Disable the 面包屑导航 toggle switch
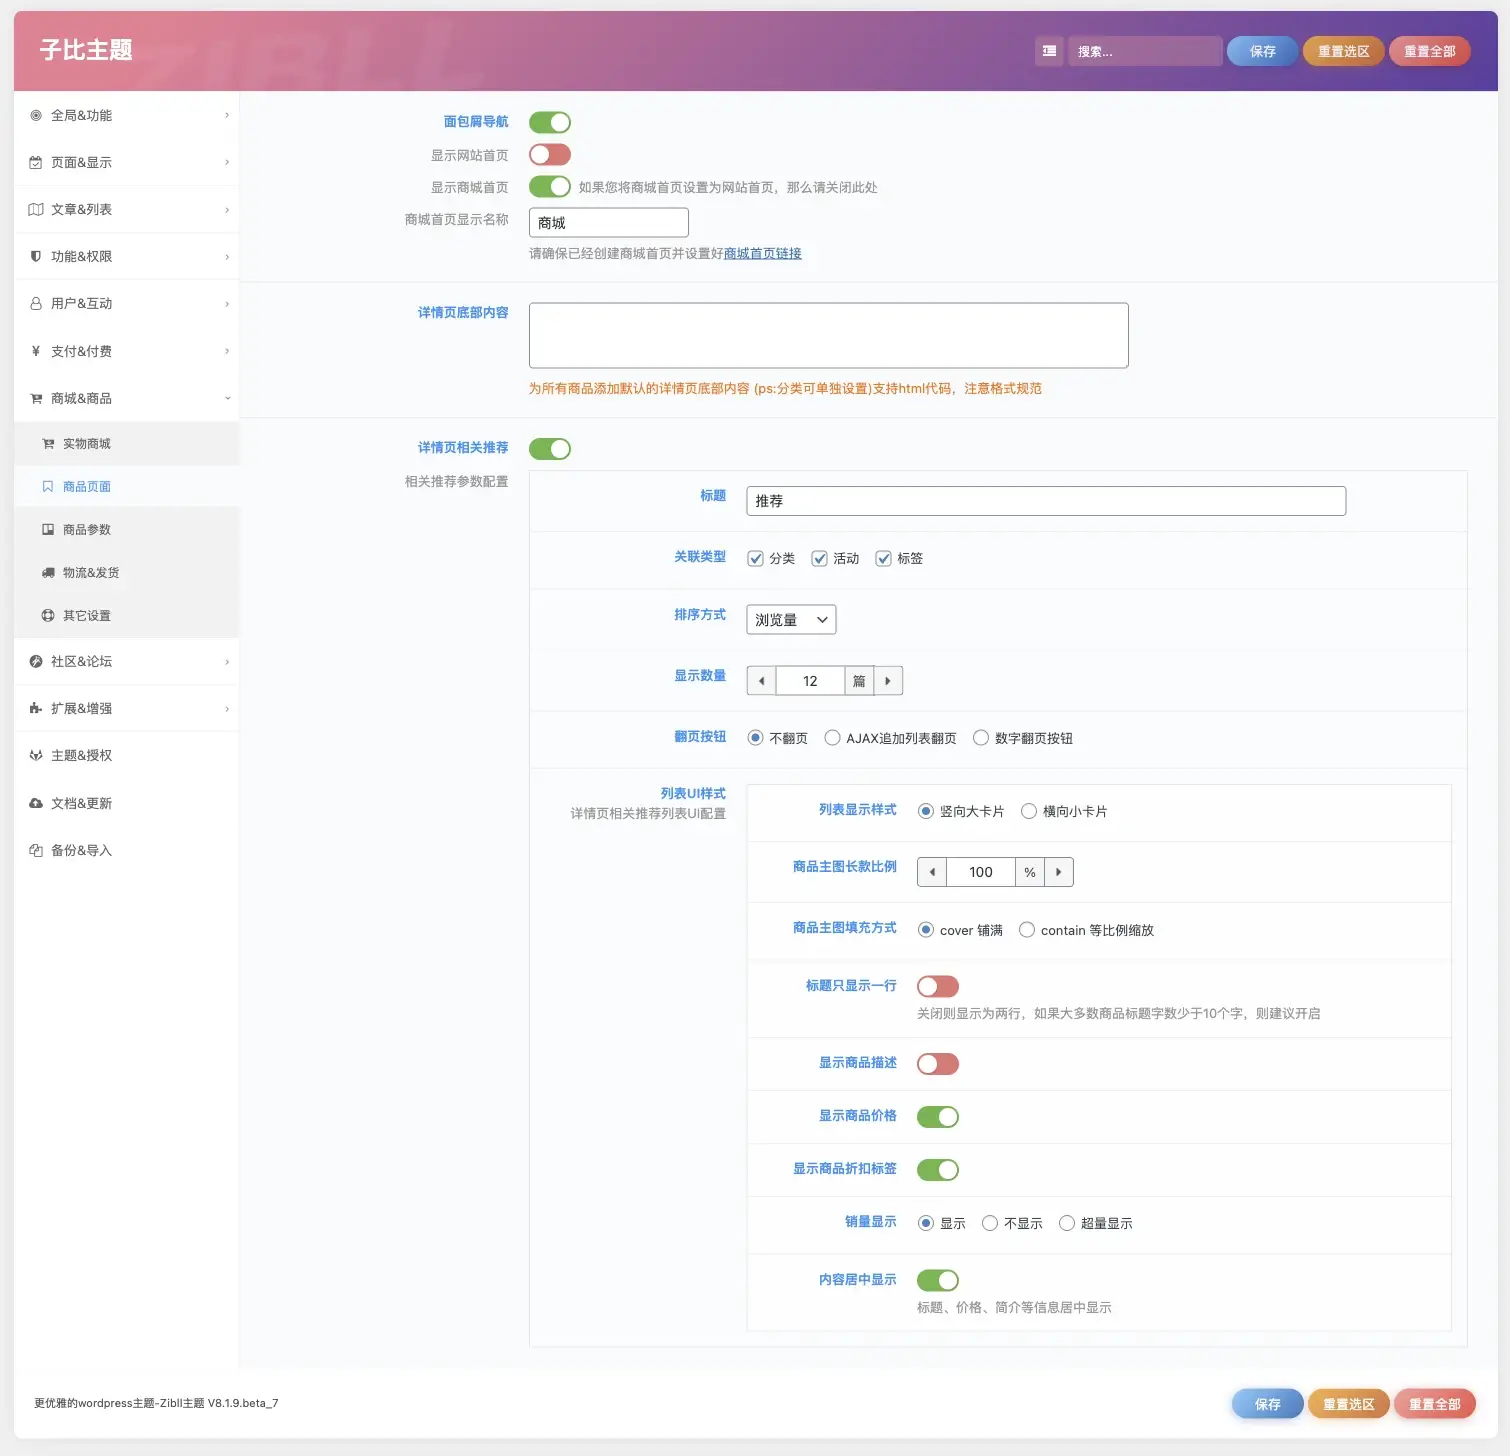The height and width of the screenshot is (1456, 1510). (x=549, y=122)
